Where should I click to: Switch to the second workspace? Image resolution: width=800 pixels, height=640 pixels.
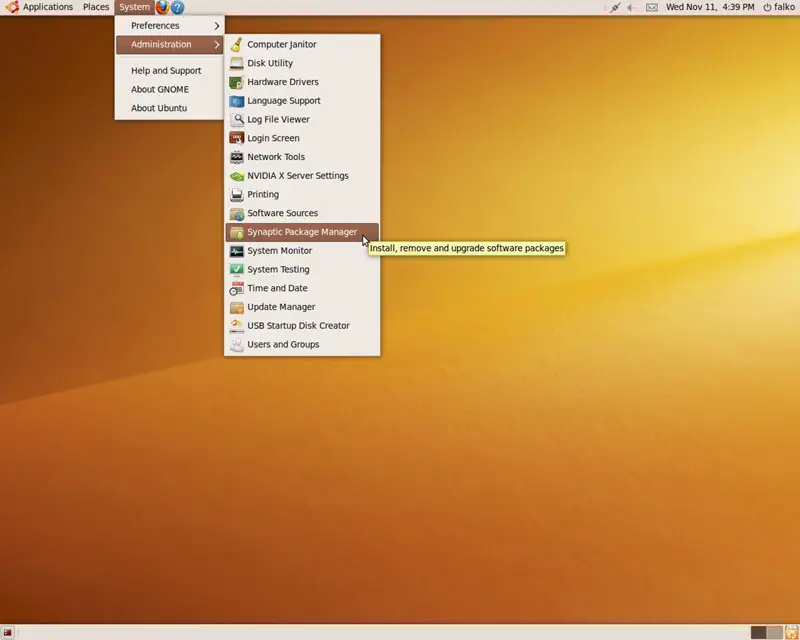(x=774, y=633)
